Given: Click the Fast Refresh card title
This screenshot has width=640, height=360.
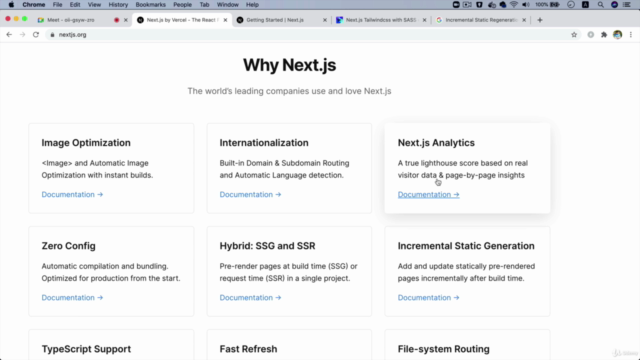Looking at the screenshot, I should point(248,349).
